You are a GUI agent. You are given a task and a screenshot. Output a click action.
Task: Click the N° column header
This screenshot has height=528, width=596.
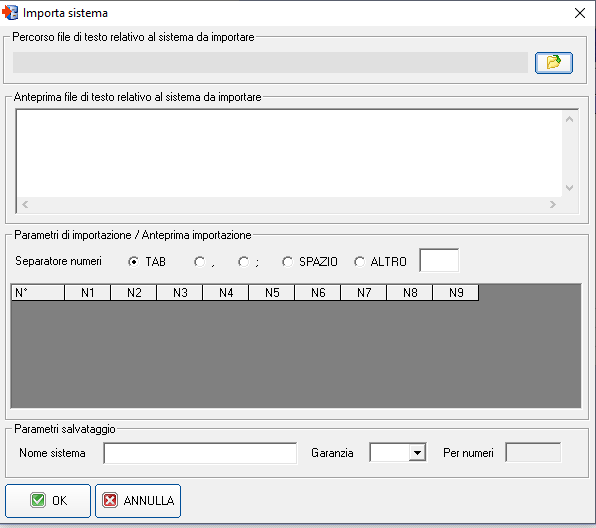click(38, 293)
